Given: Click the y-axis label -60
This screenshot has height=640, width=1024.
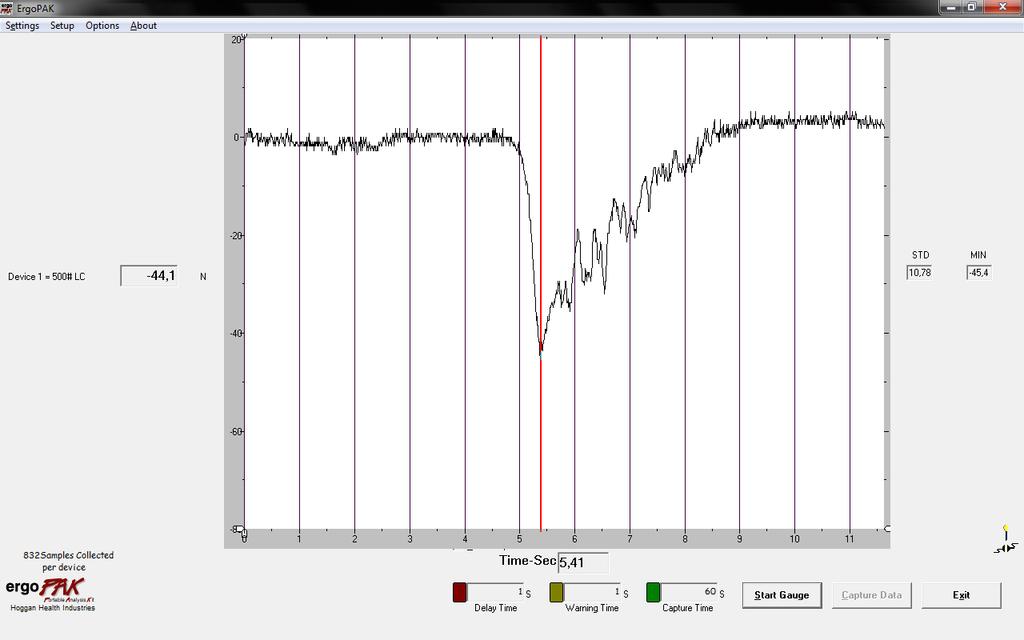Looking at the screenshot, I should tap(236, 432).
